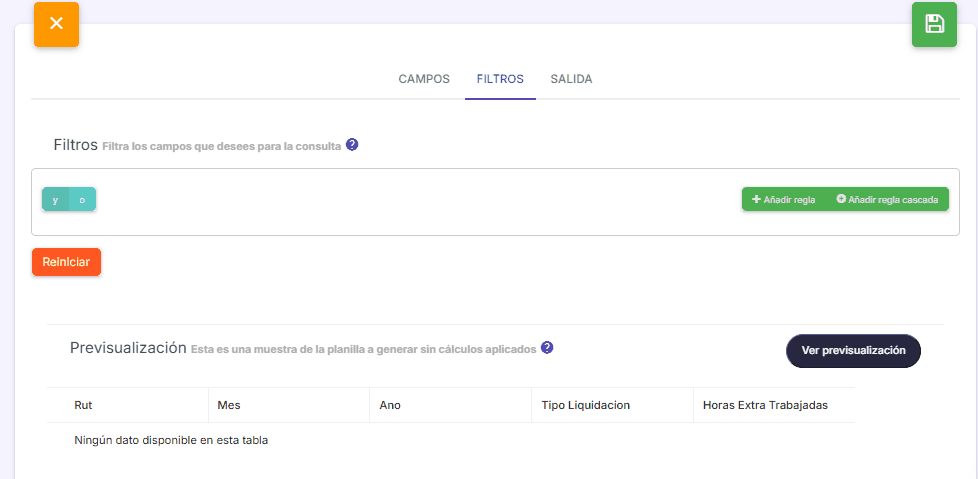Screen dimensions: 978x479
Task: Toggle the 'o' (OR) condition
Action: [82, 200]
